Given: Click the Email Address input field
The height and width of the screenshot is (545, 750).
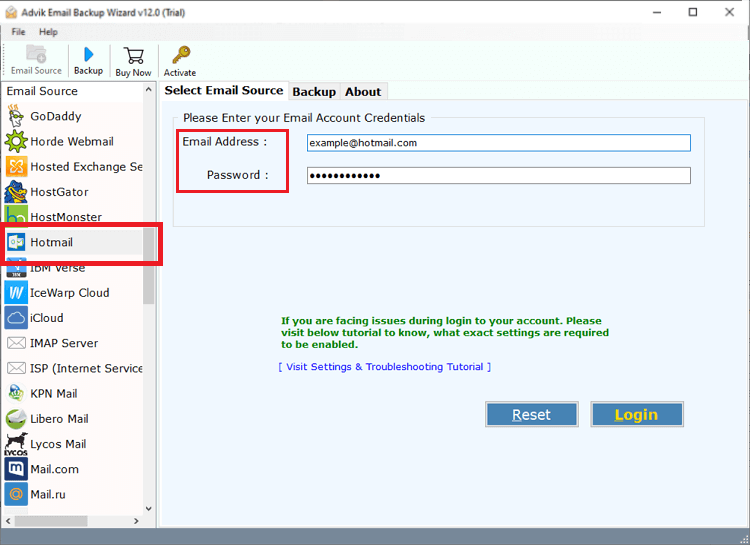Looking at the screenshot, I should coord(498,143).
